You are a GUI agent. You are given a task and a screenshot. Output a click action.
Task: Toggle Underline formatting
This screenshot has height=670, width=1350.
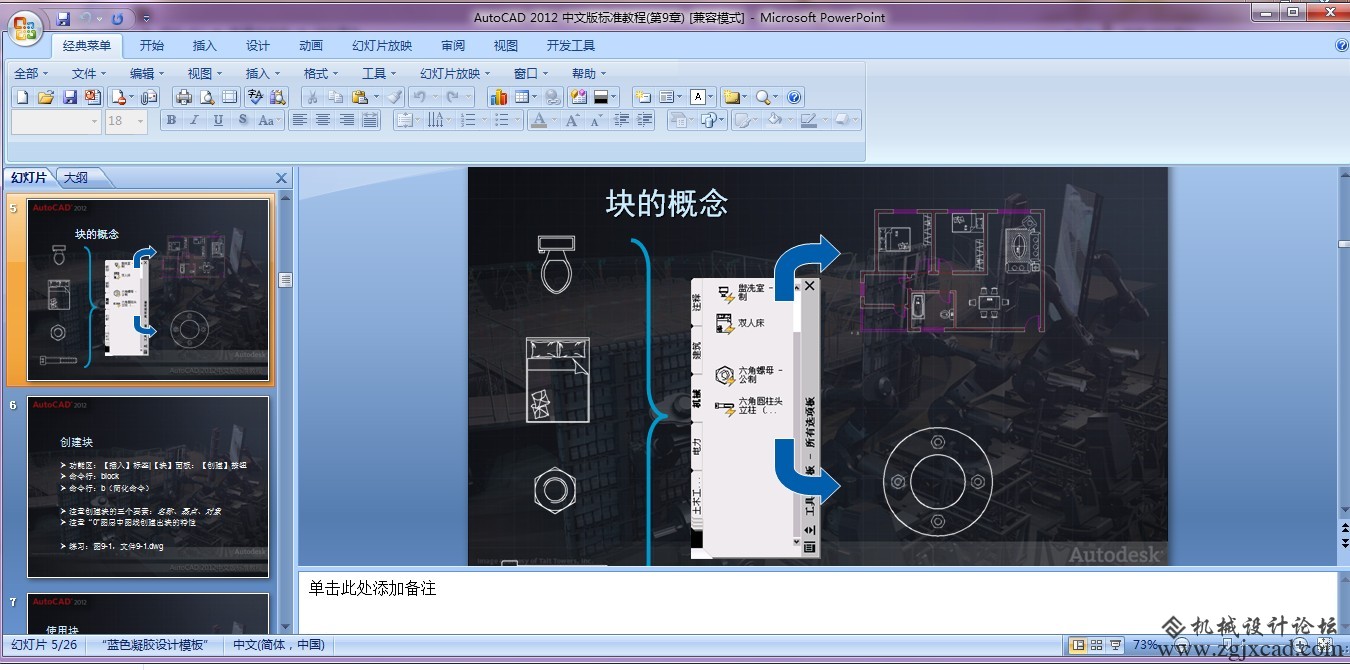click(218, 120)
